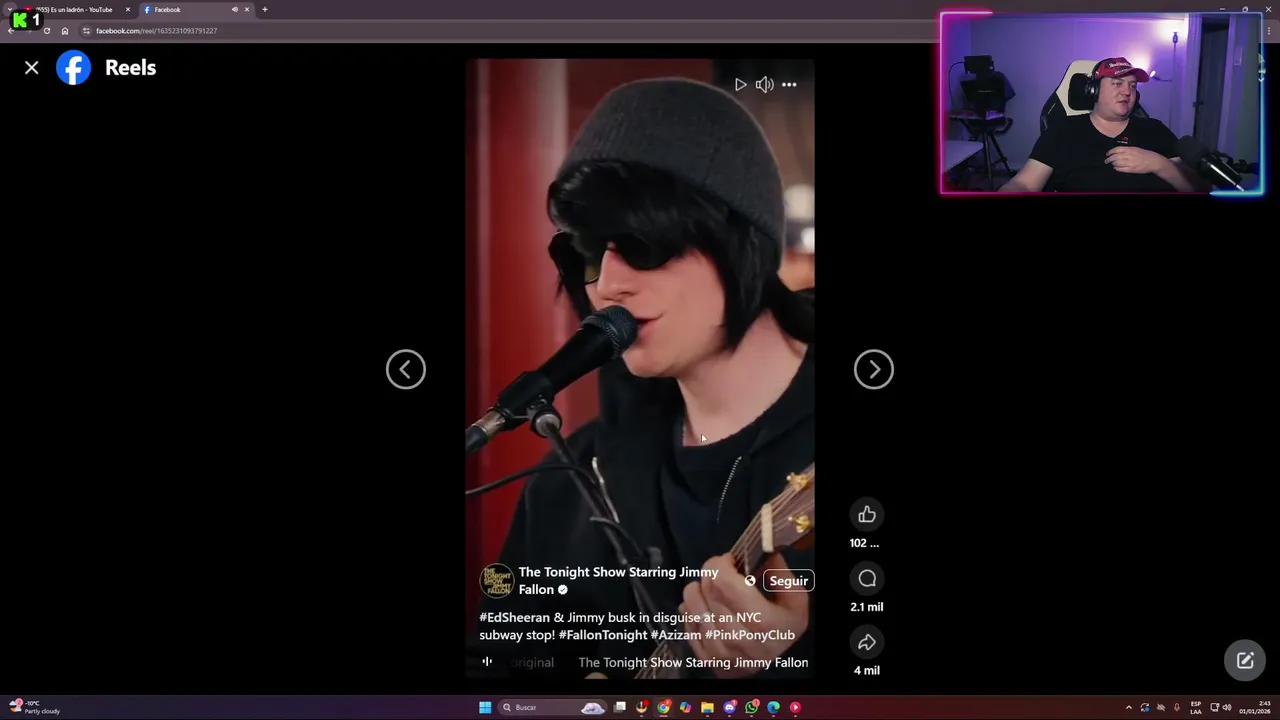The image size is (1280, 720).
Task: Click the #EdSheeran hashtag
Action: [x=514, y=618]
